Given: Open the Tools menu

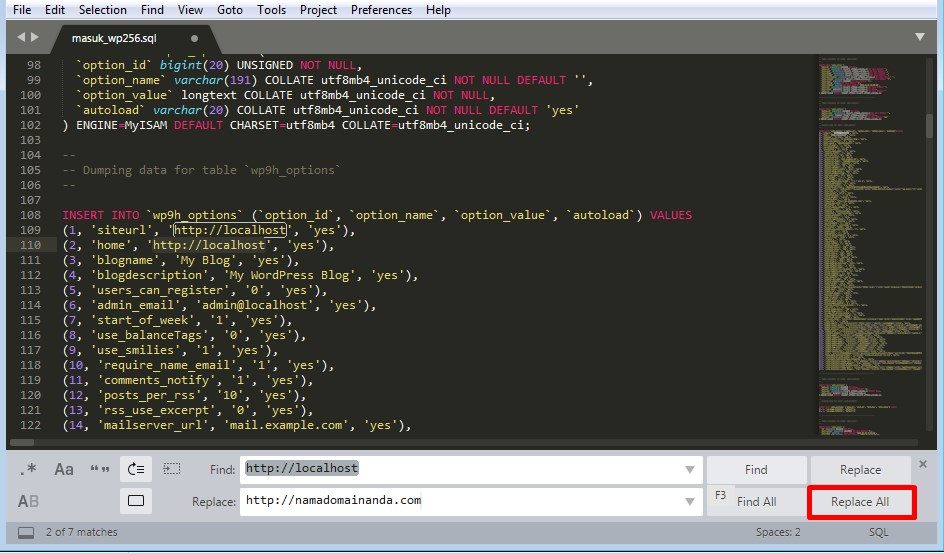Looking at the screenshot, I should [x=272, y=10].
